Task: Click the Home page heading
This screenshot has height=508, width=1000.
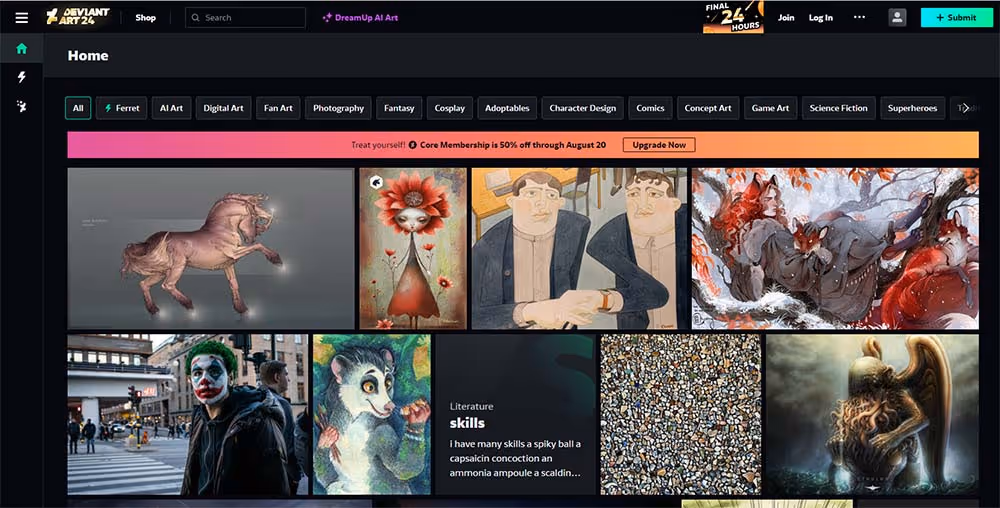Action: click(x=88, y=55)
